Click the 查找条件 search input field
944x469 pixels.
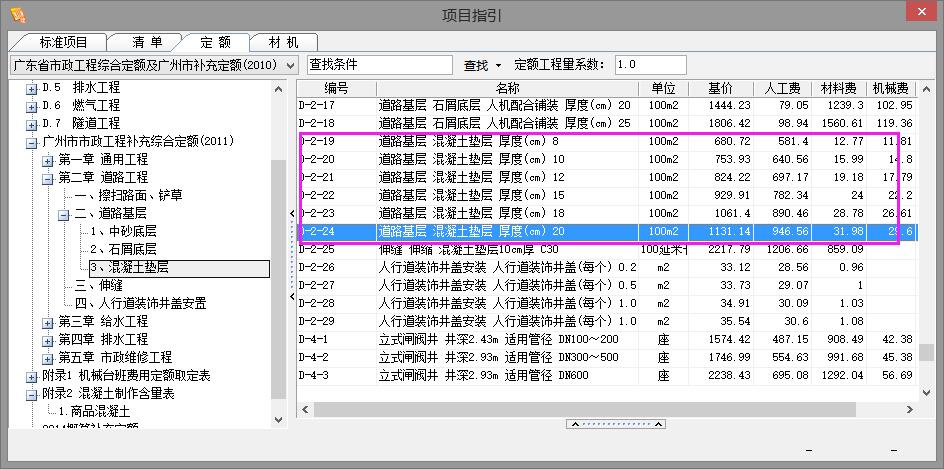[380, 65]
